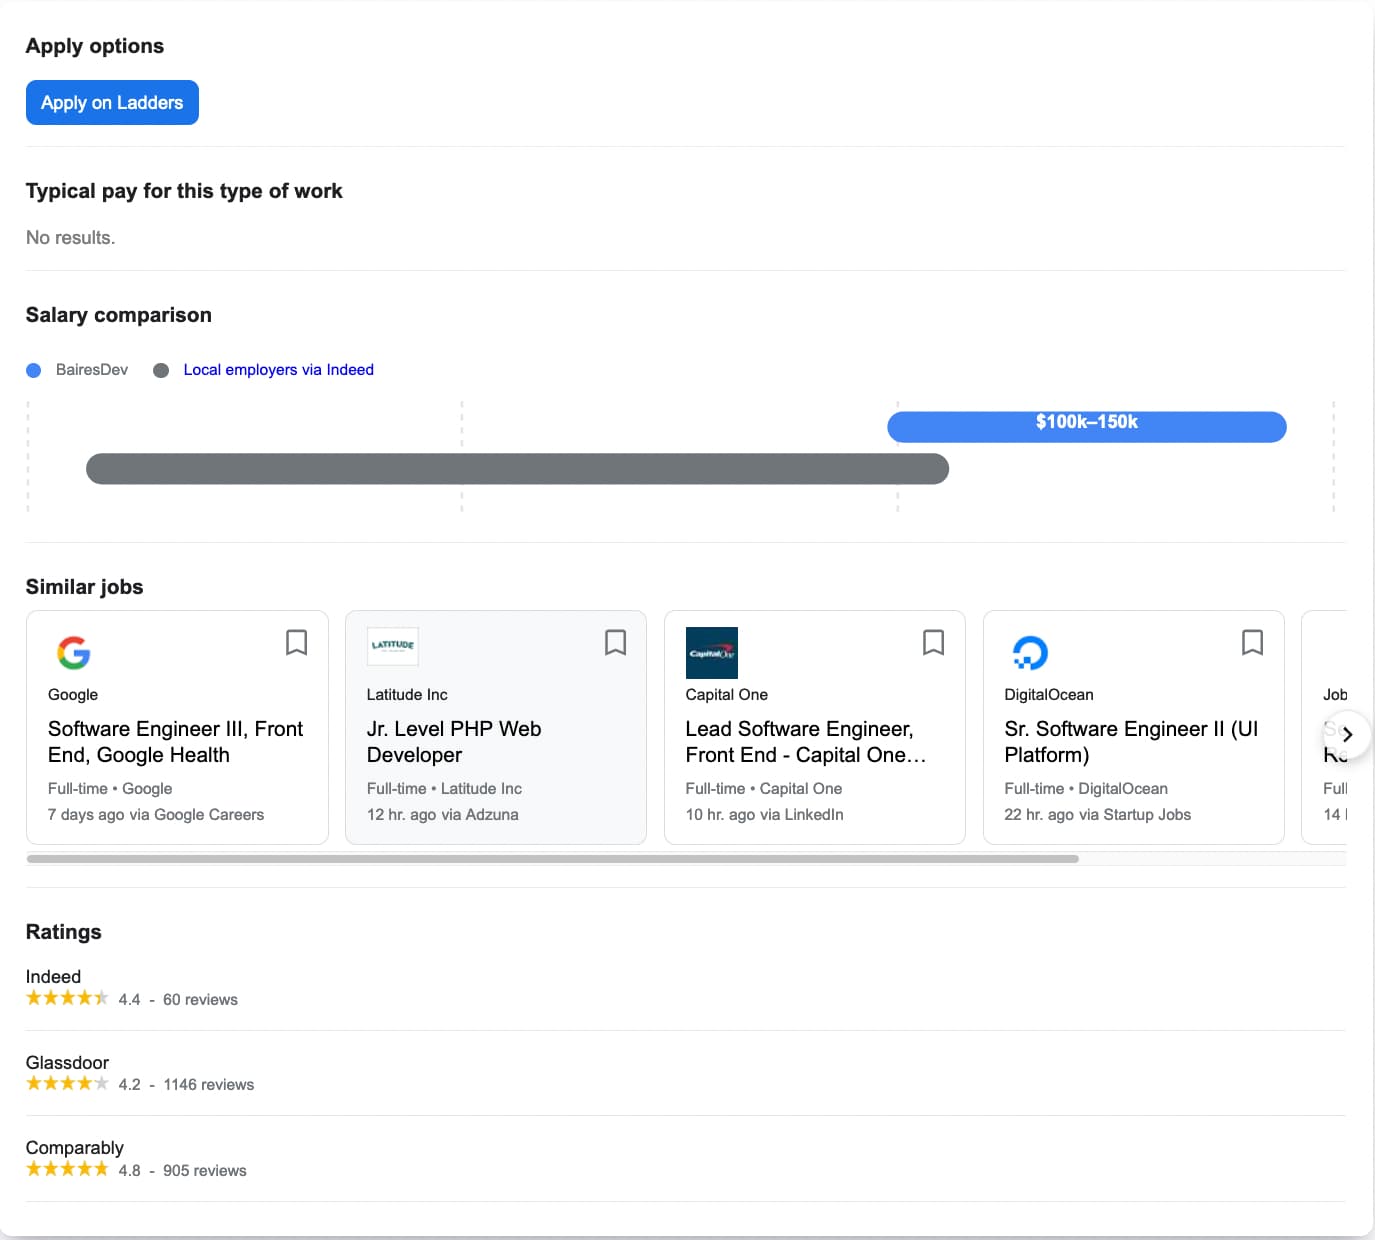Viewport: 1375px width, 1240px height.
Task: Click Full-time • Capital One text
Action: click(x=764, y=789)
